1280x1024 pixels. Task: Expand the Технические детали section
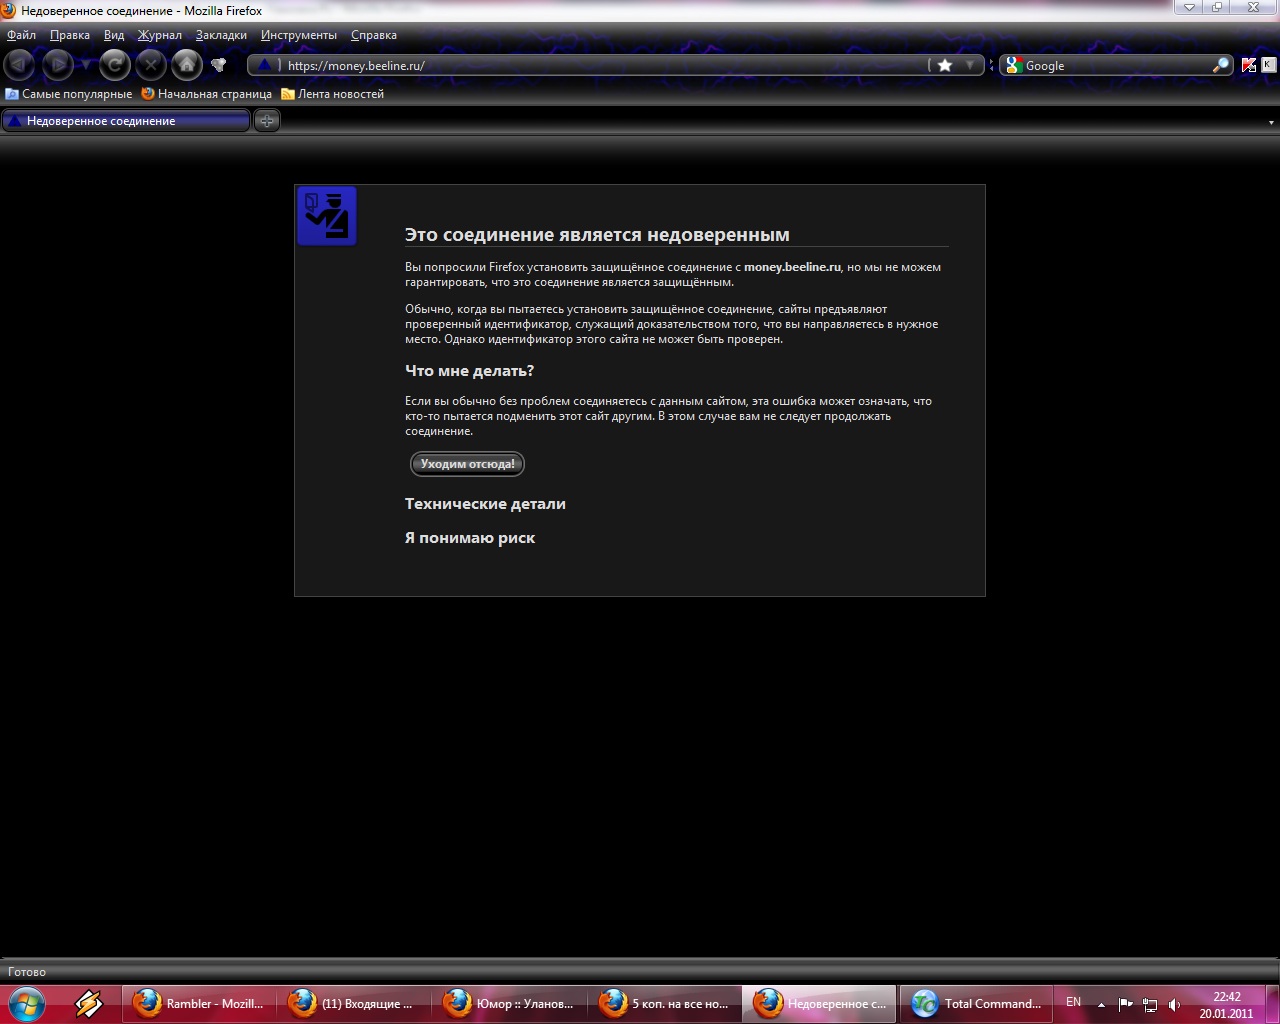[485, 504]
